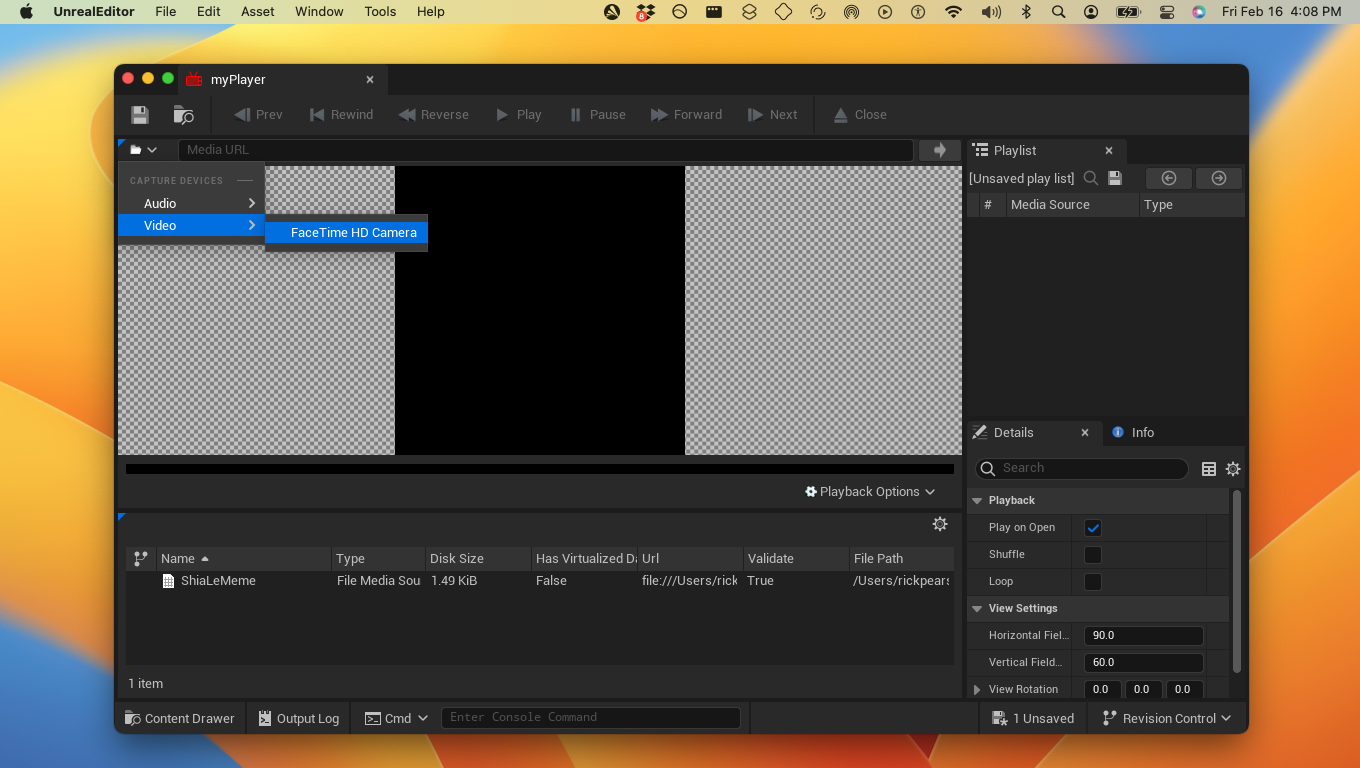Viewport: 1360px width, 768px height.
Task: Enable the Shuffle checkbox
Action: click(x=1093, y=555)
